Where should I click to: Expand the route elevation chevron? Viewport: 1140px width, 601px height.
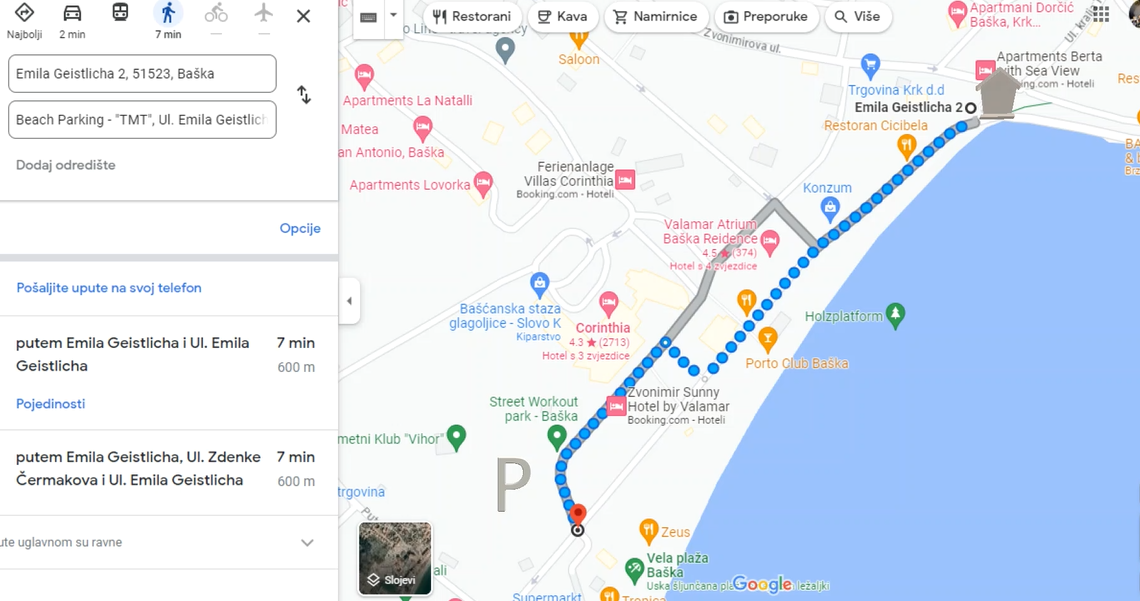[308, 543]
